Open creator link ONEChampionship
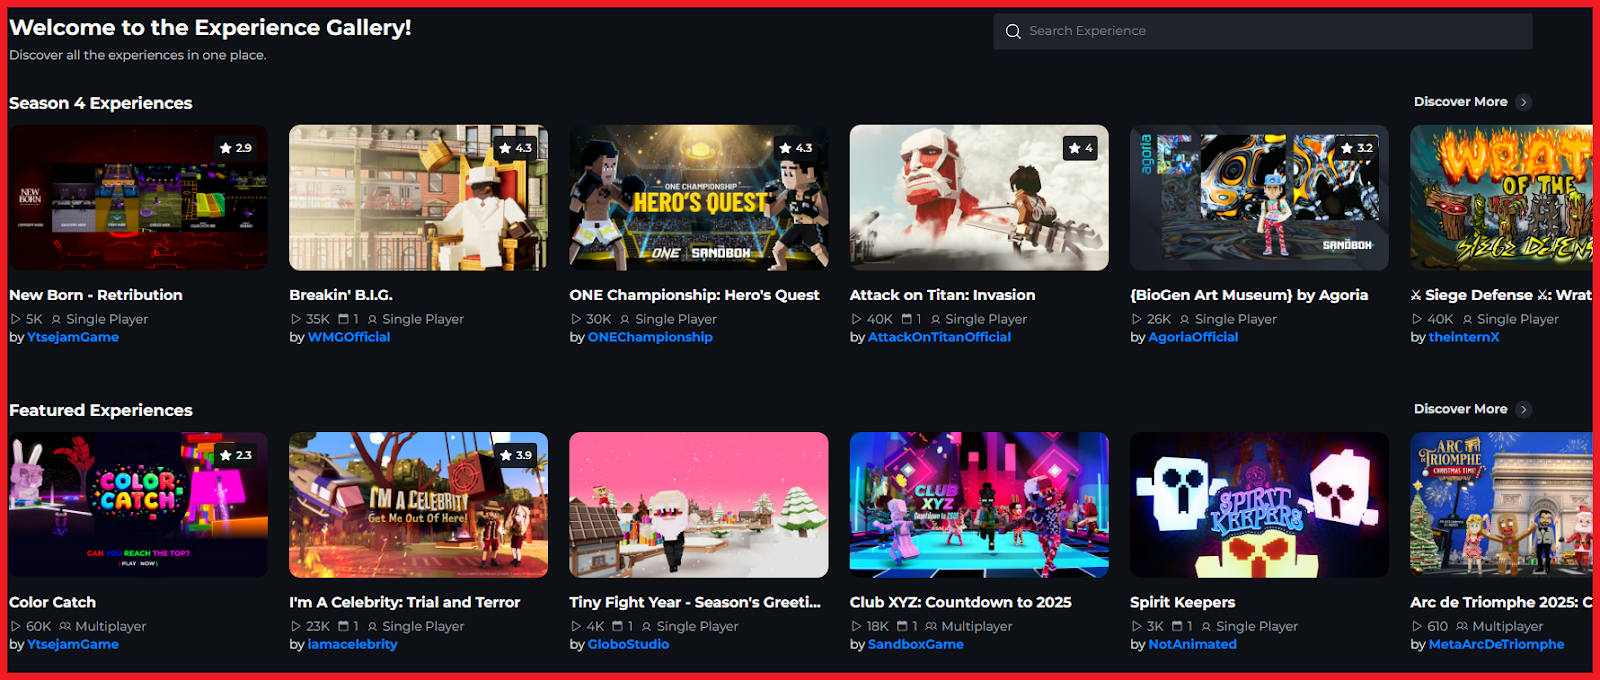 pos(650,337)
